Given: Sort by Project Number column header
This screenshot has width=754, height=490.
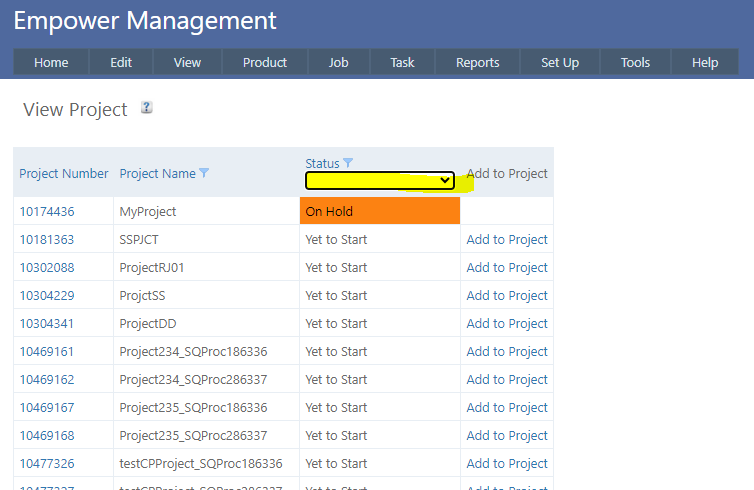Looking at the screenshot, I should tap(64, 173).
